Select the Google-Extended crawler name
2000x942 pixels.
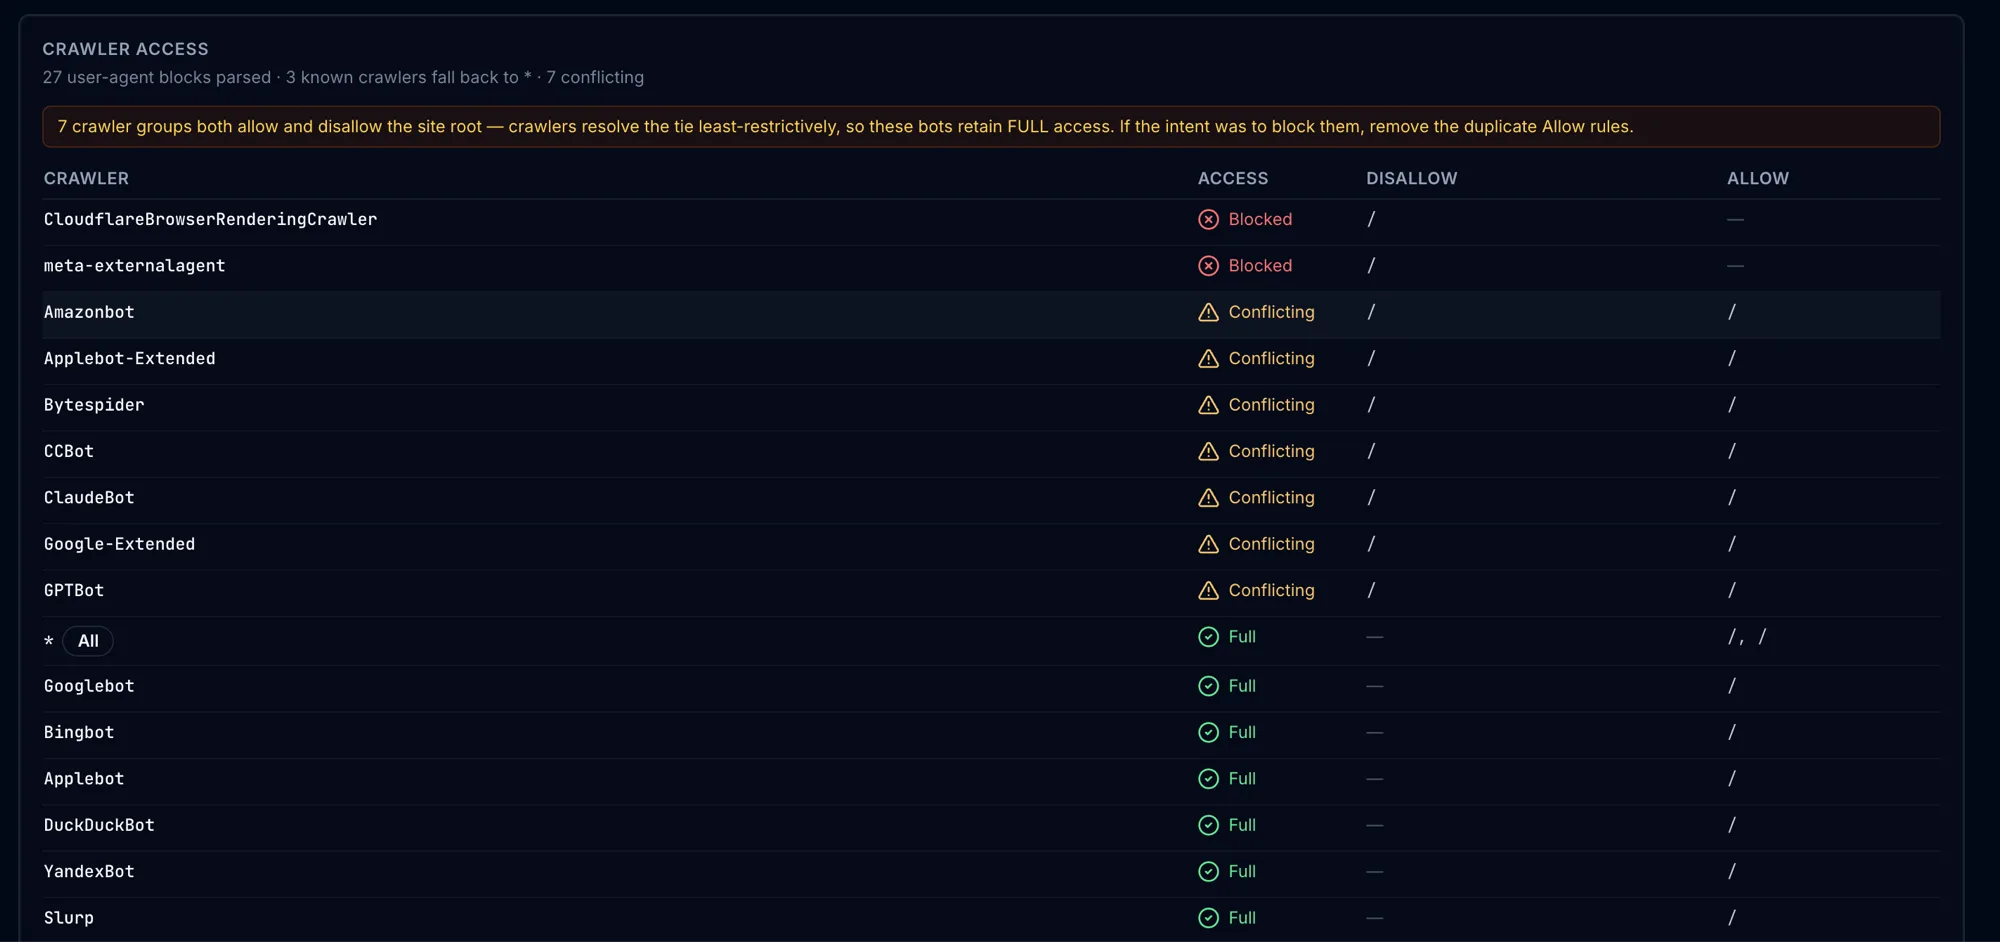tap(119, 544)
